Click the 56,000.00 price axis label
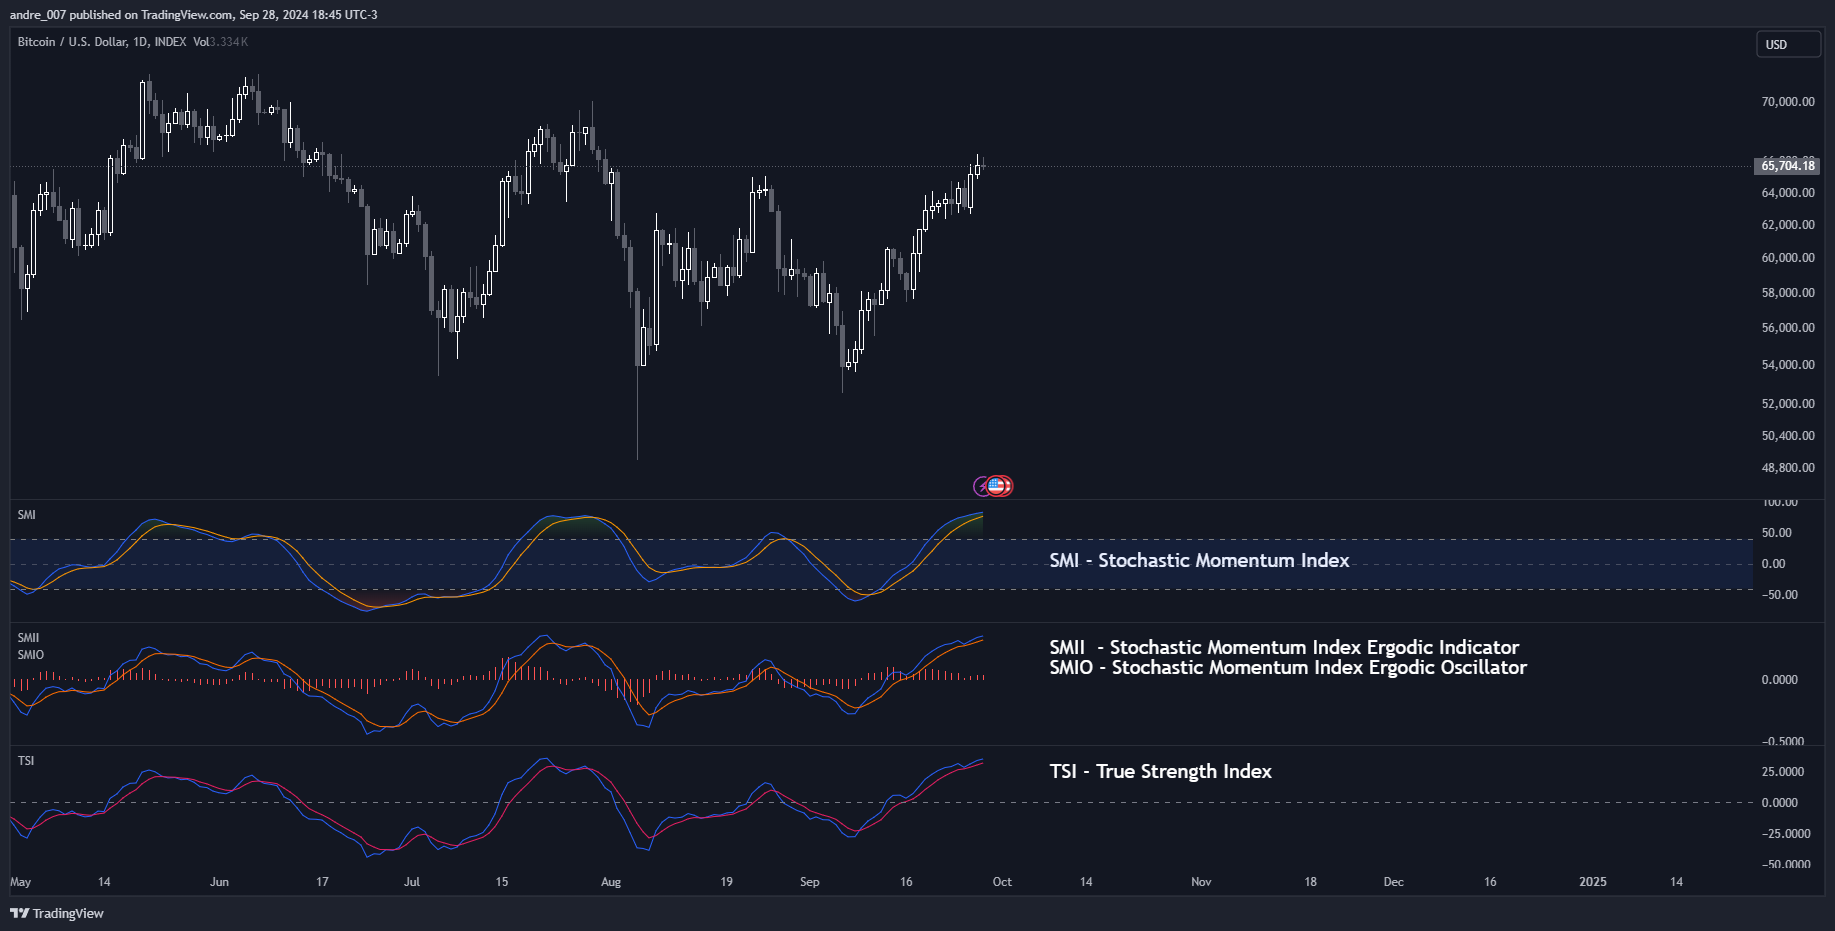The height and width of the screenshot is (931, 1835). (x=1788, y=328)
